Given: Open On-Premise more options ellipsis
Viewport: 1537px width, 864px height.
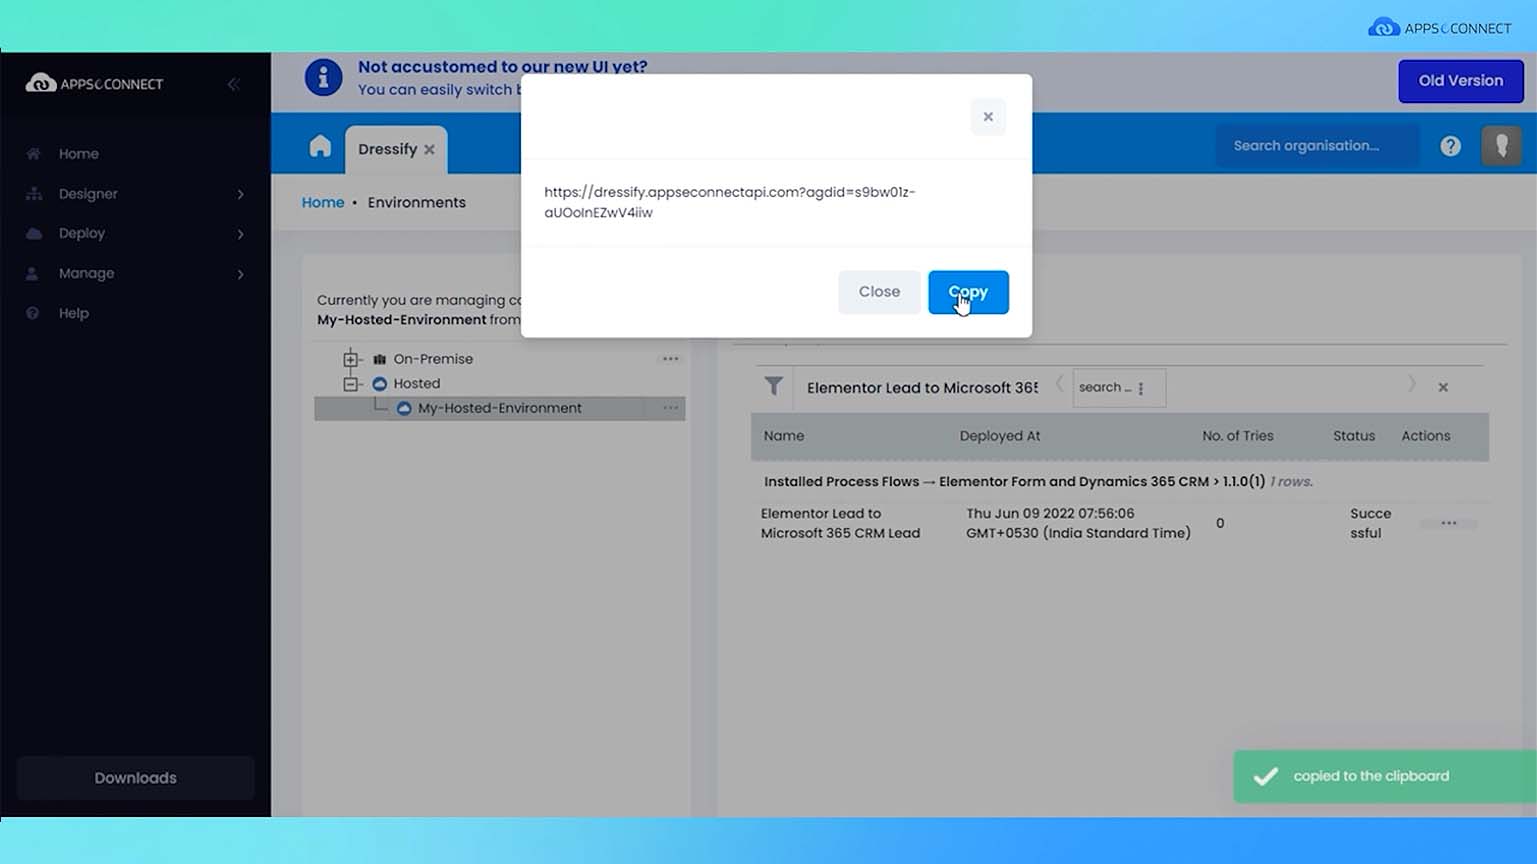Looking at the screenshot, I should [670, 359].
